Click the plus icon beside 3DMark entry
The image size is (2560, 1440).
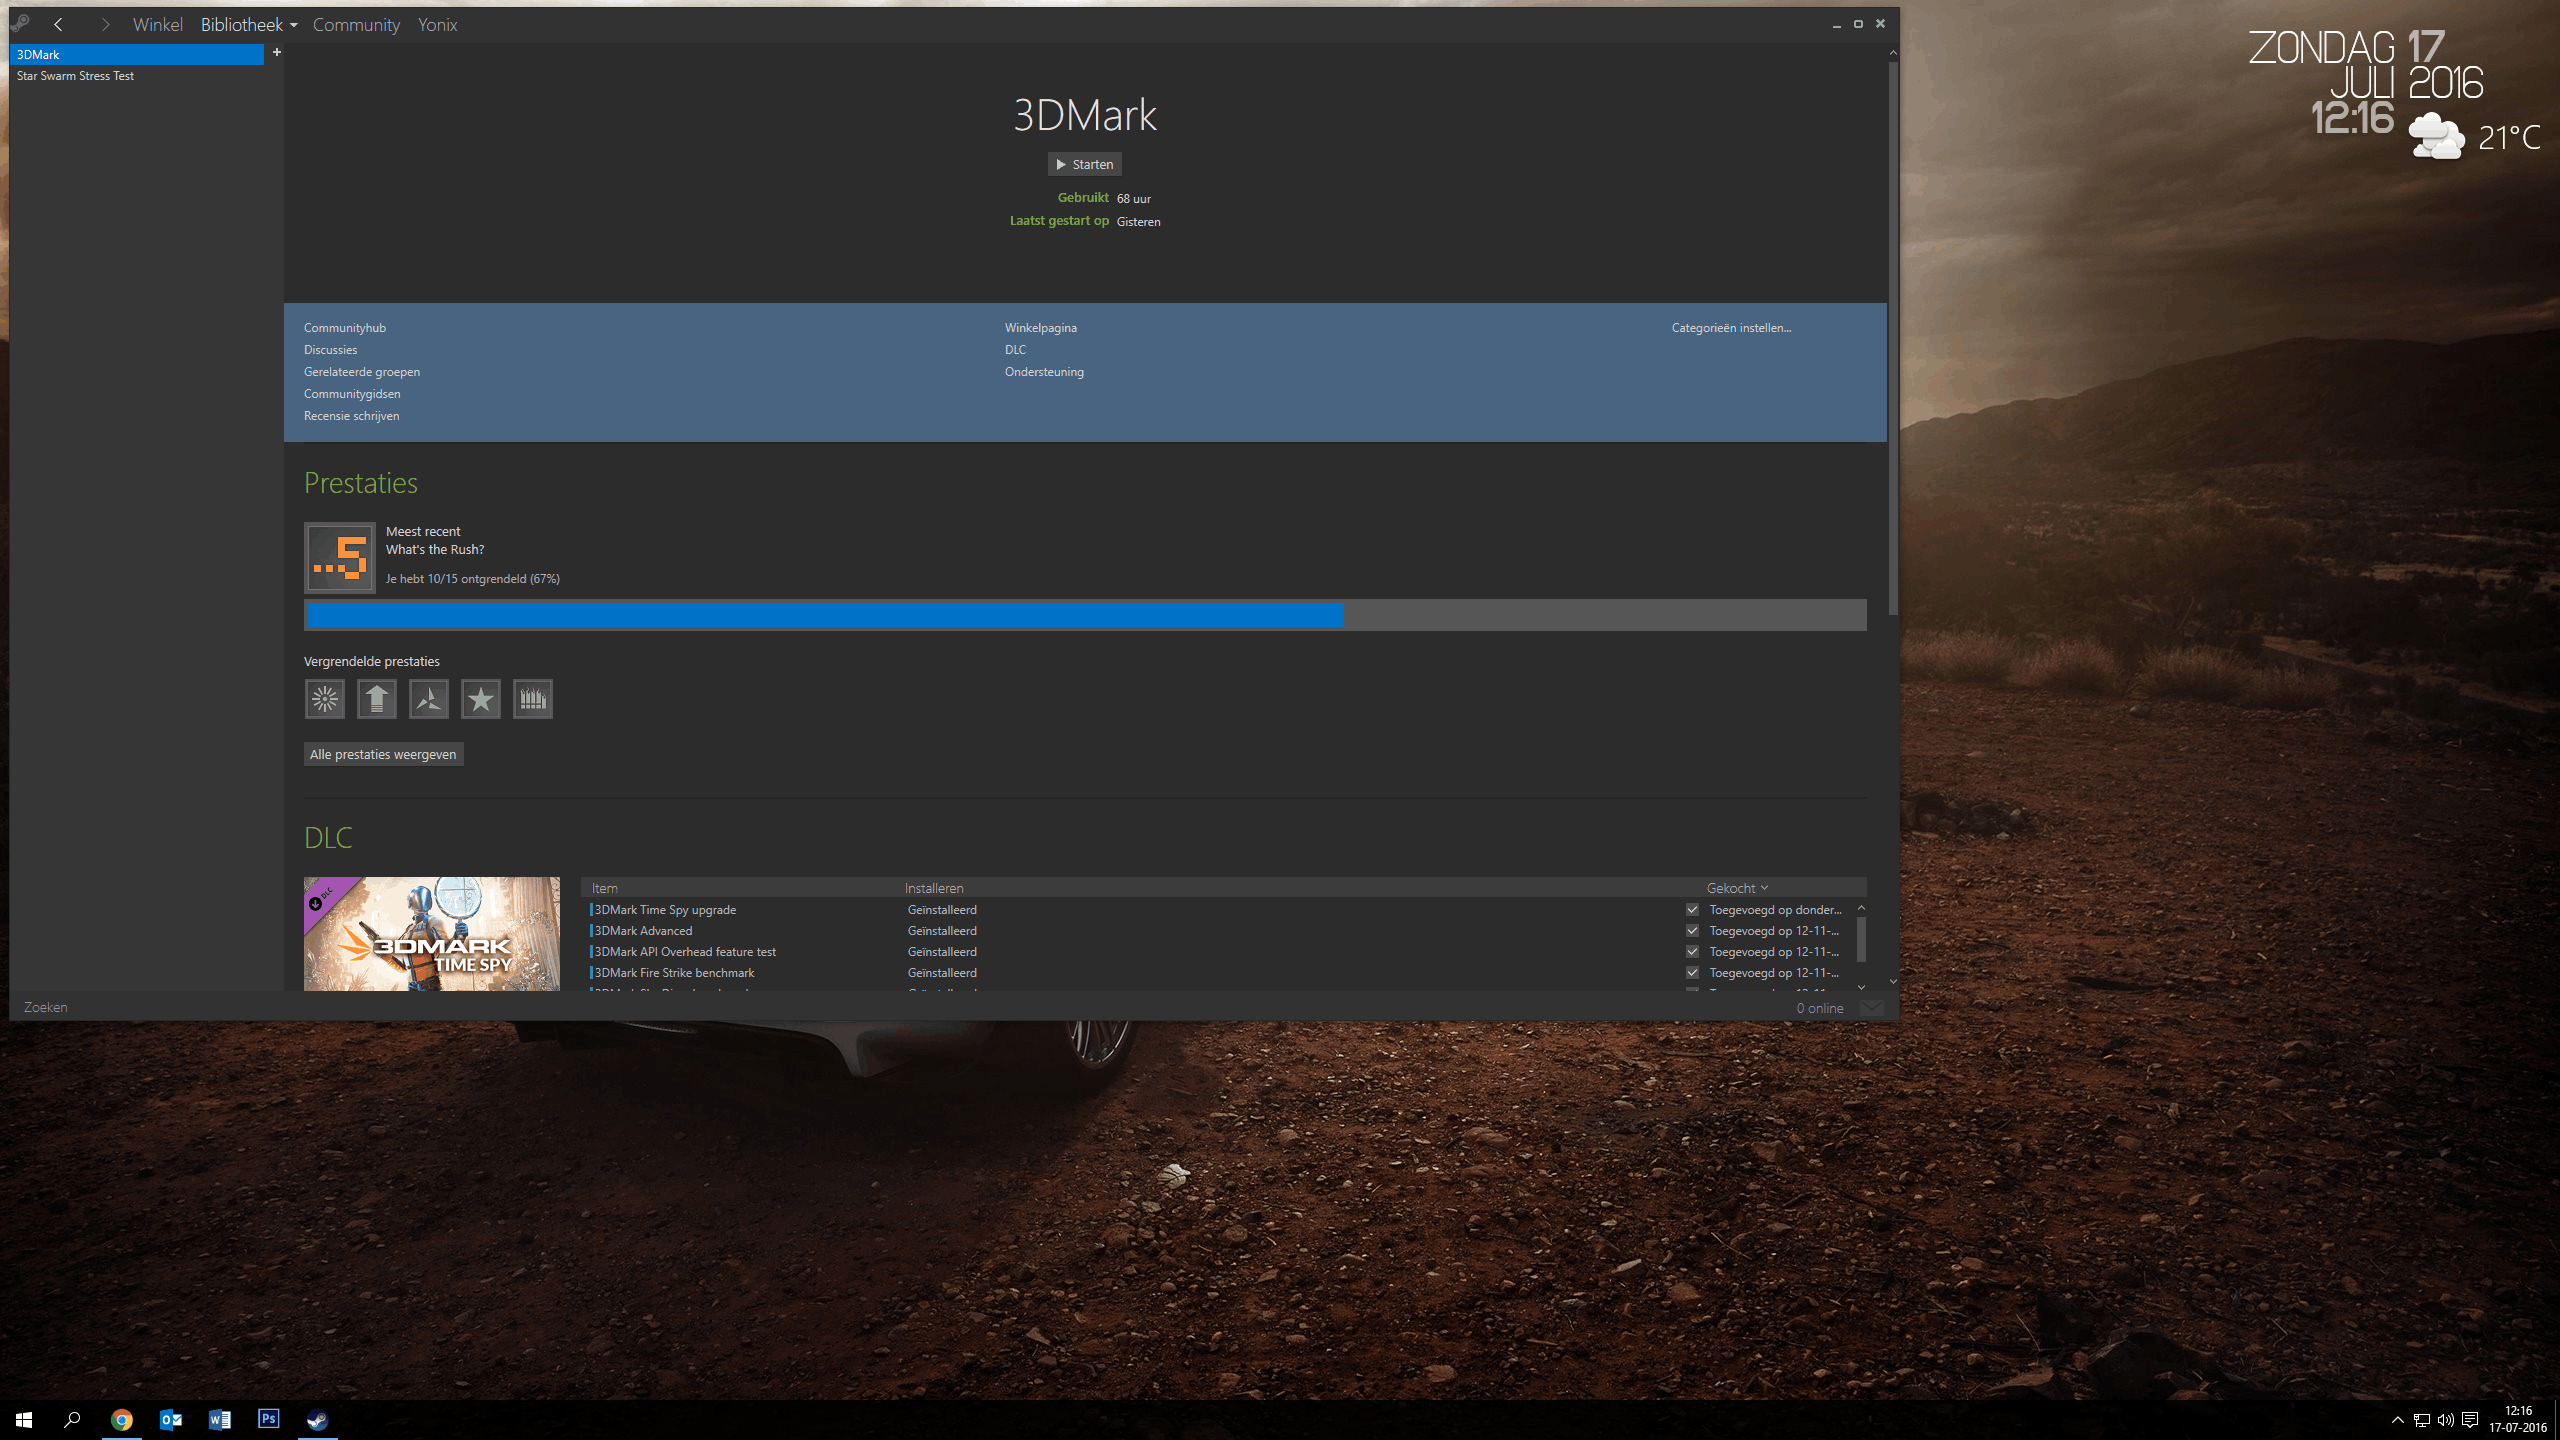[x=277, y=53]
